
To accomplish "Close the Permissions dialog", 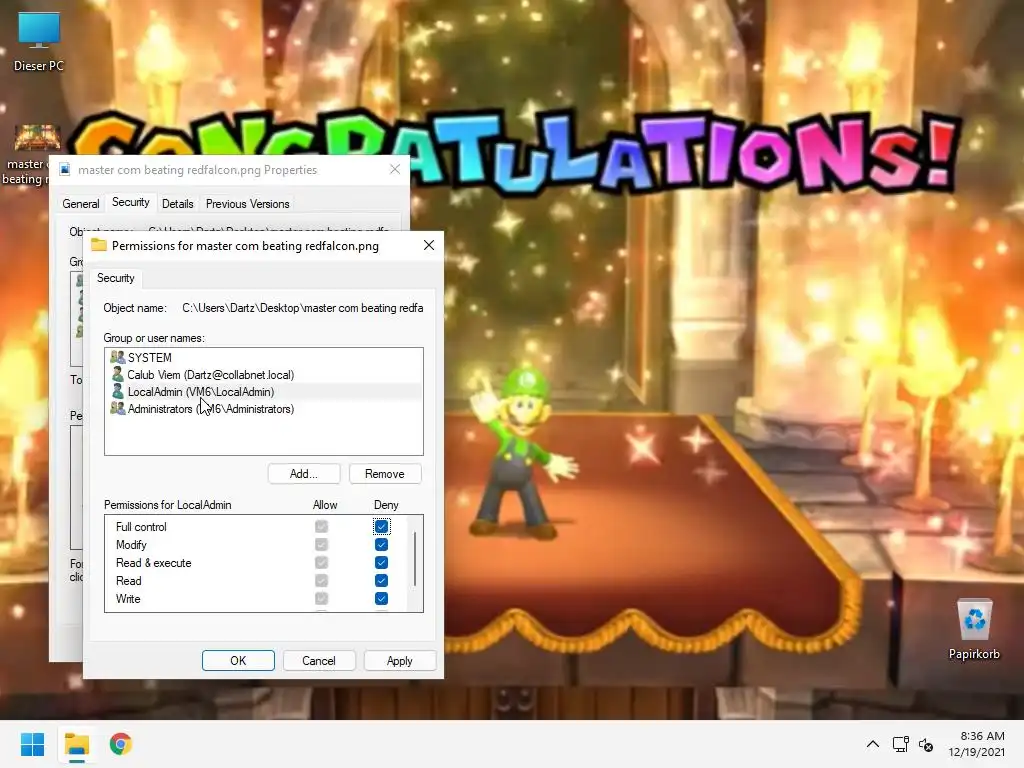I will (x=428, y=245).
